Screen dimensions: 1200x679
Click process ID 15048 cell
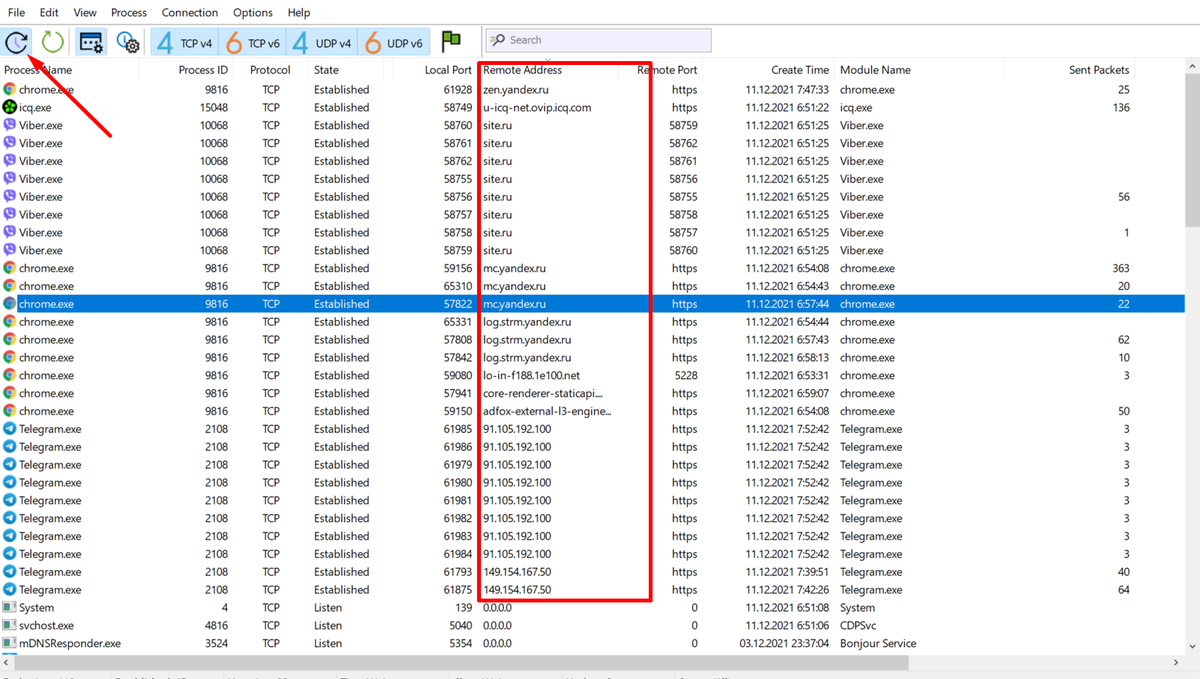pos(213,107)
